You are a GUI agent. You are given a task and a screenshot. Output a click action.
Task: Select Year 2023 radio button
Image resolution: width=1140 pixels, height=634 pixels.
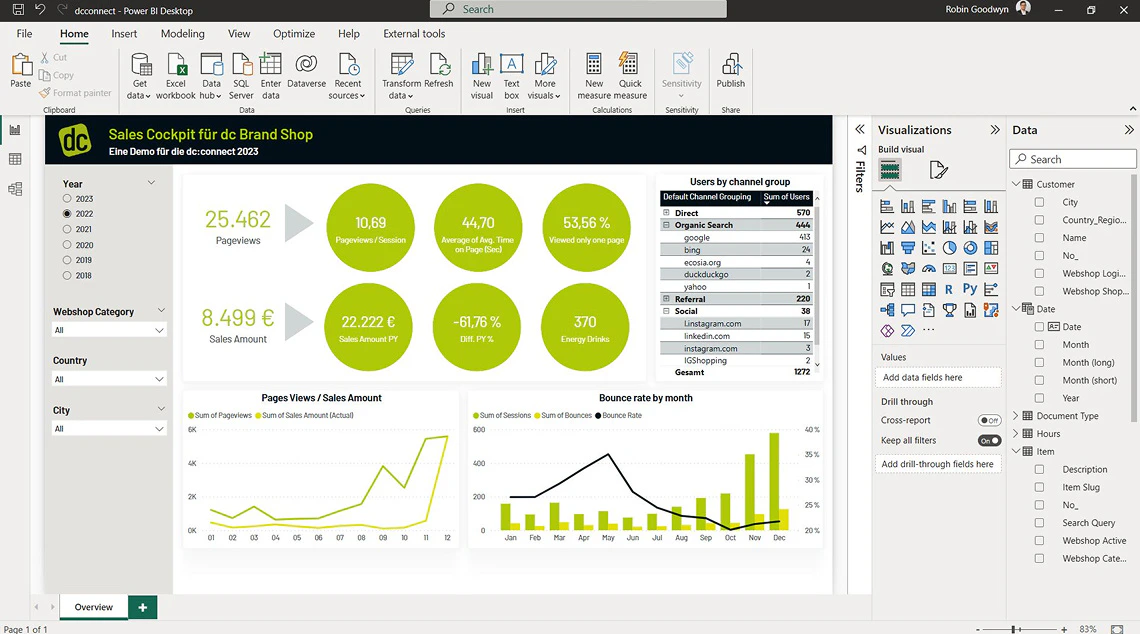pyautogui.click(x=67, y=198)
